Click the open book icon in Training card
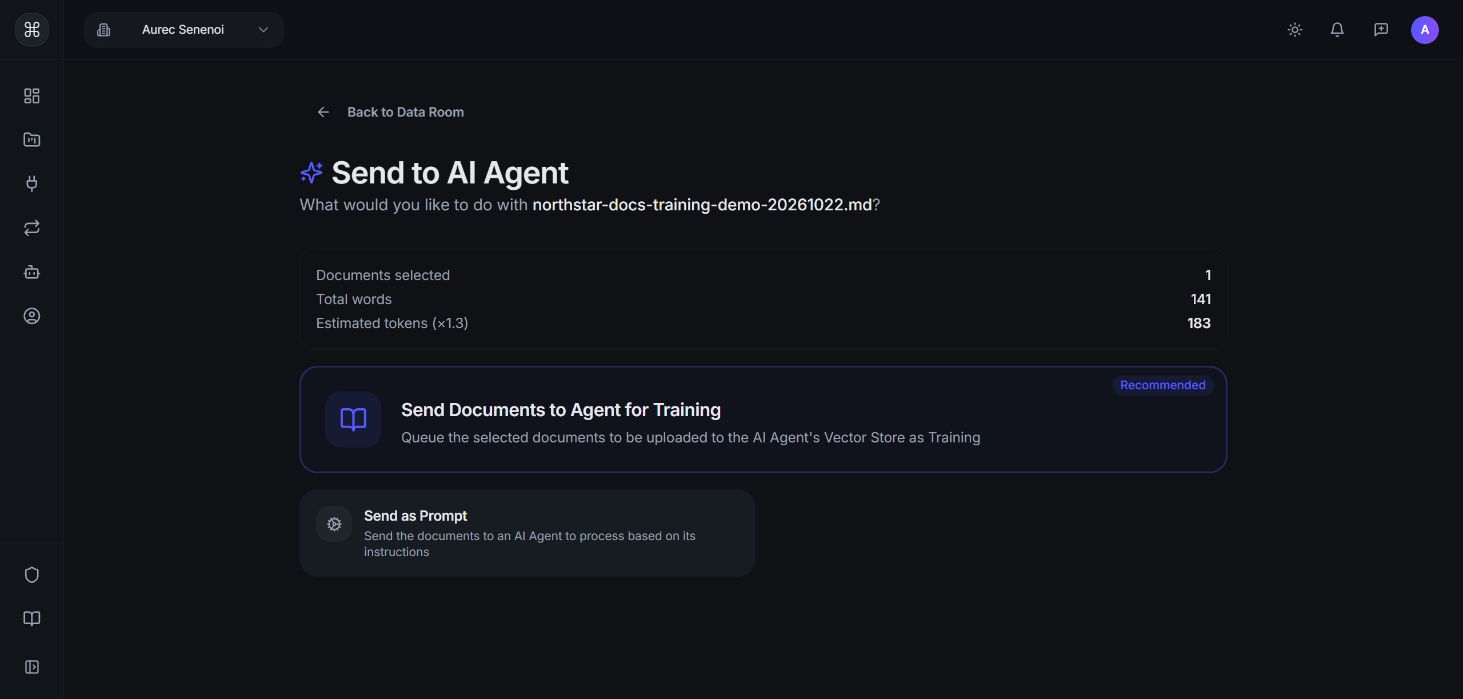 tap(353, 419)
